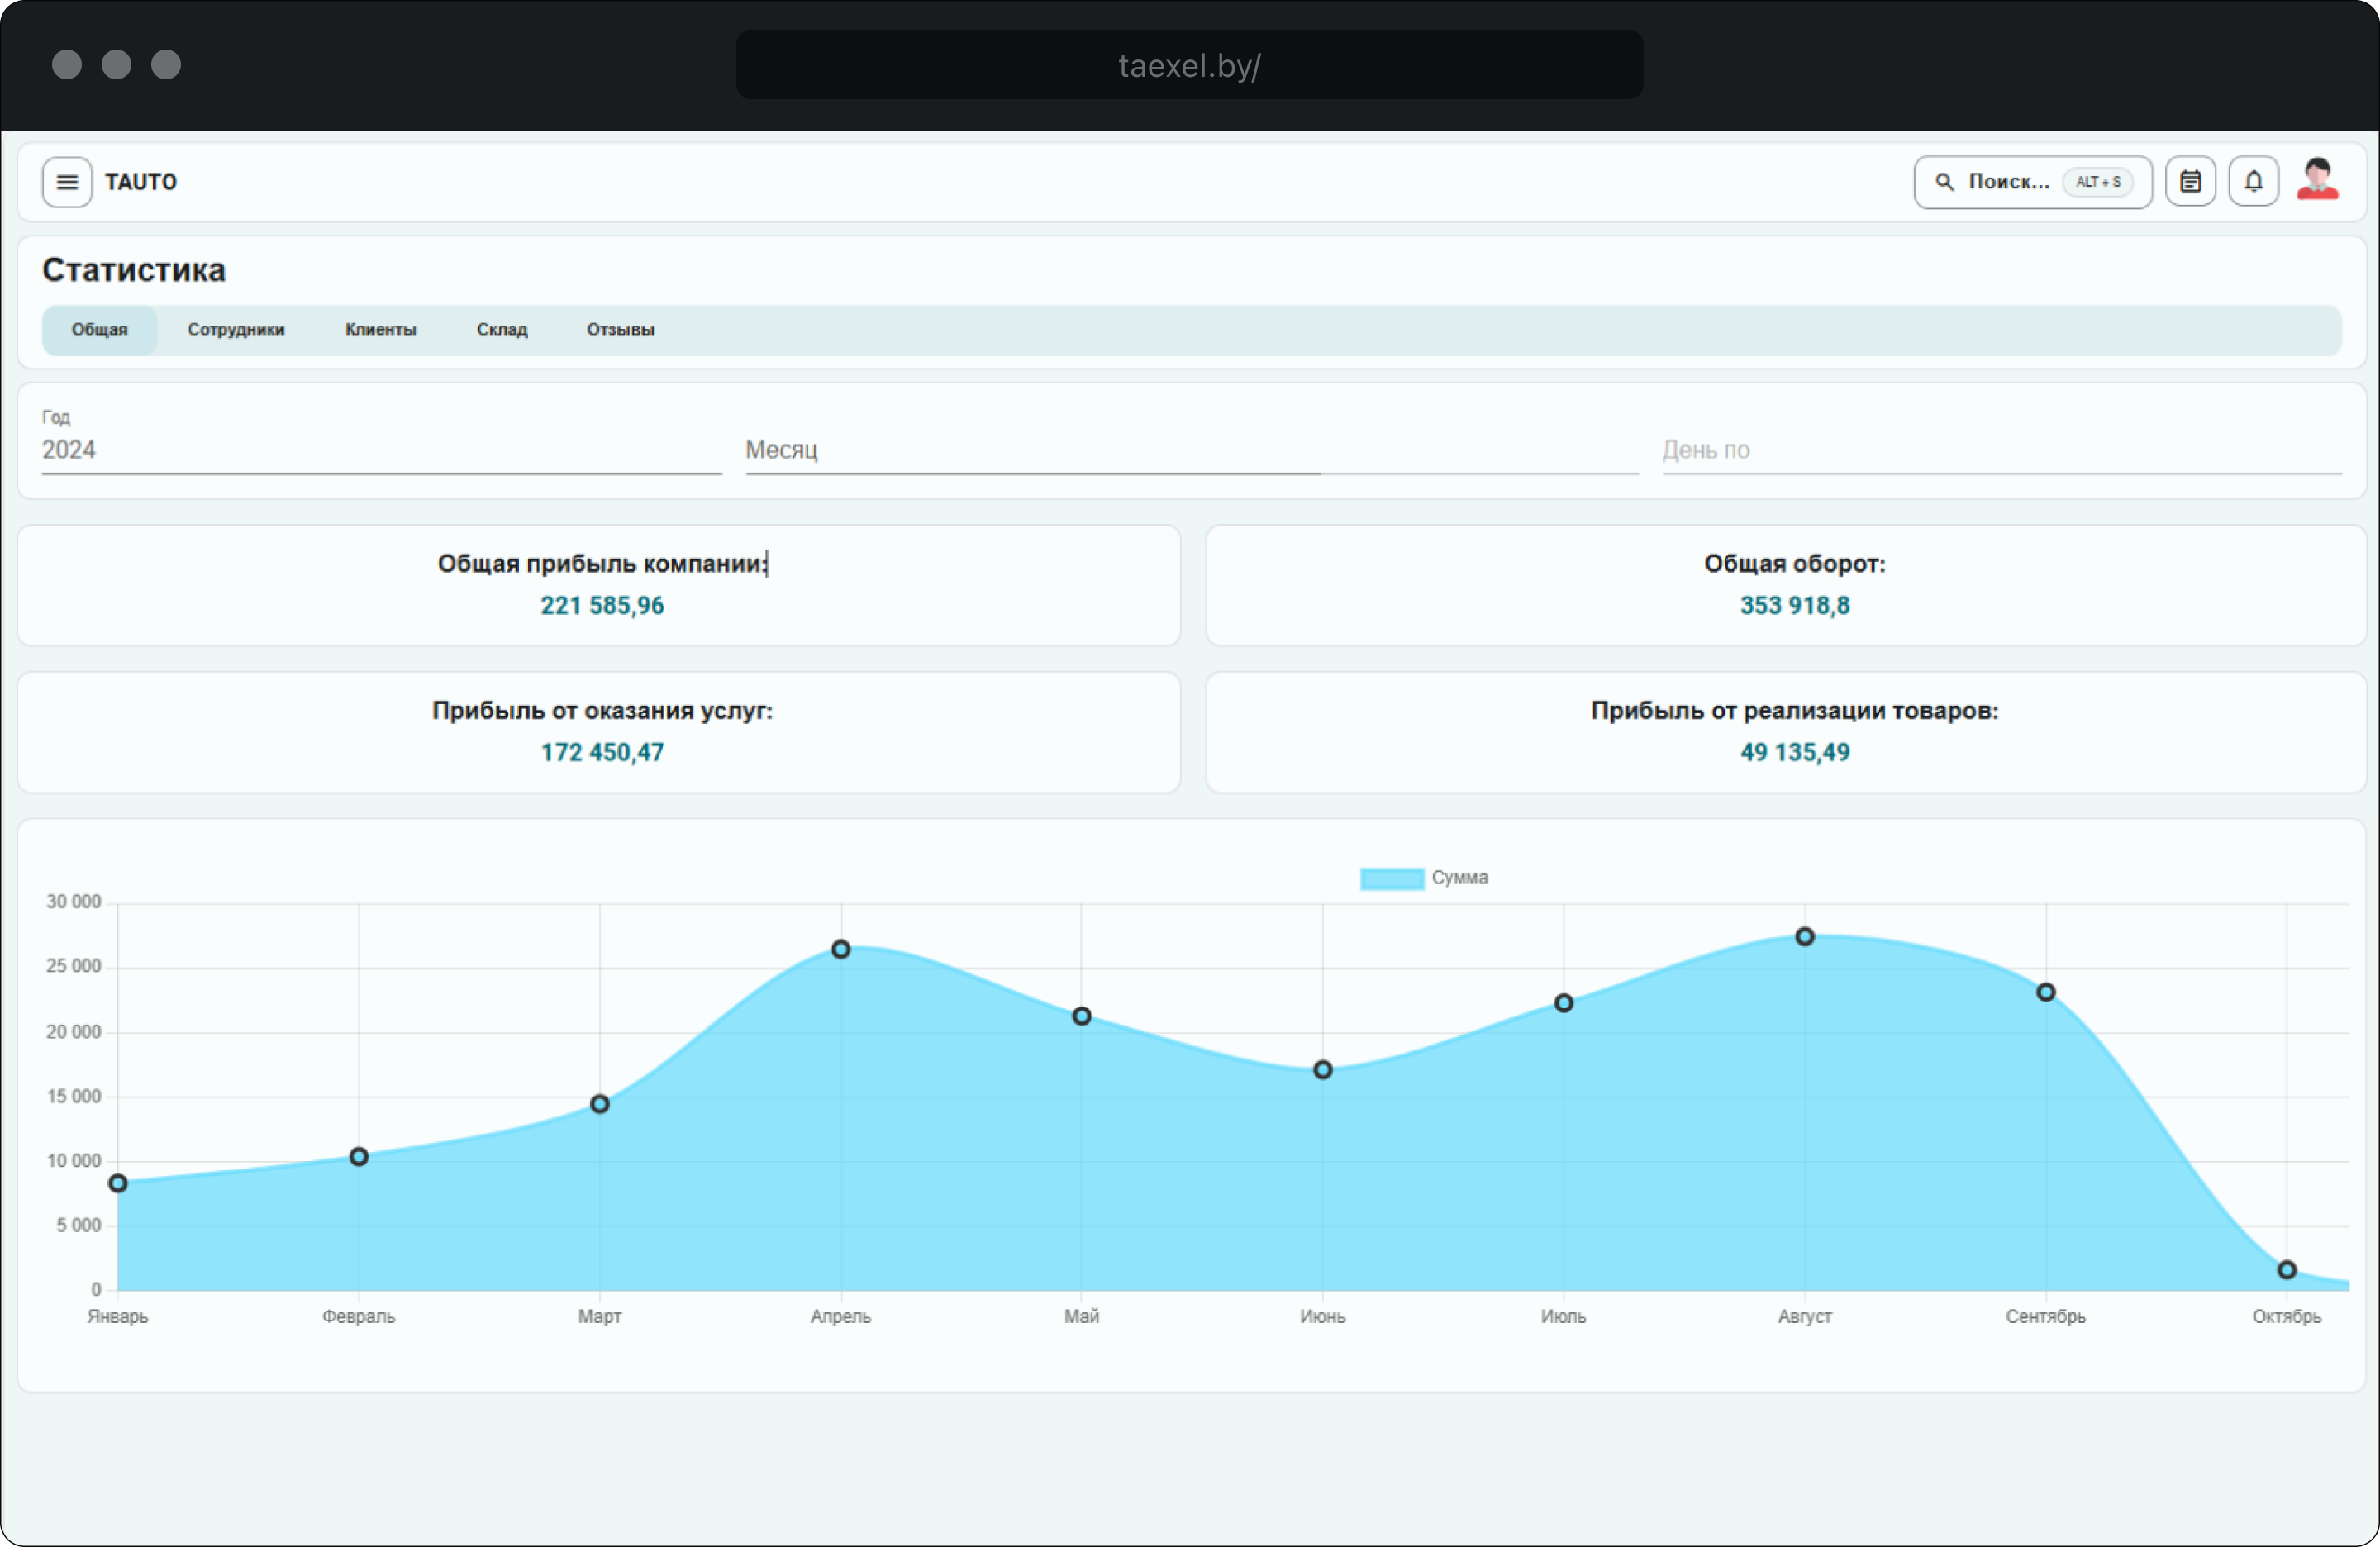Click the Поиск search field
The image size is (2380, 1547).
tap(2008, 182)
